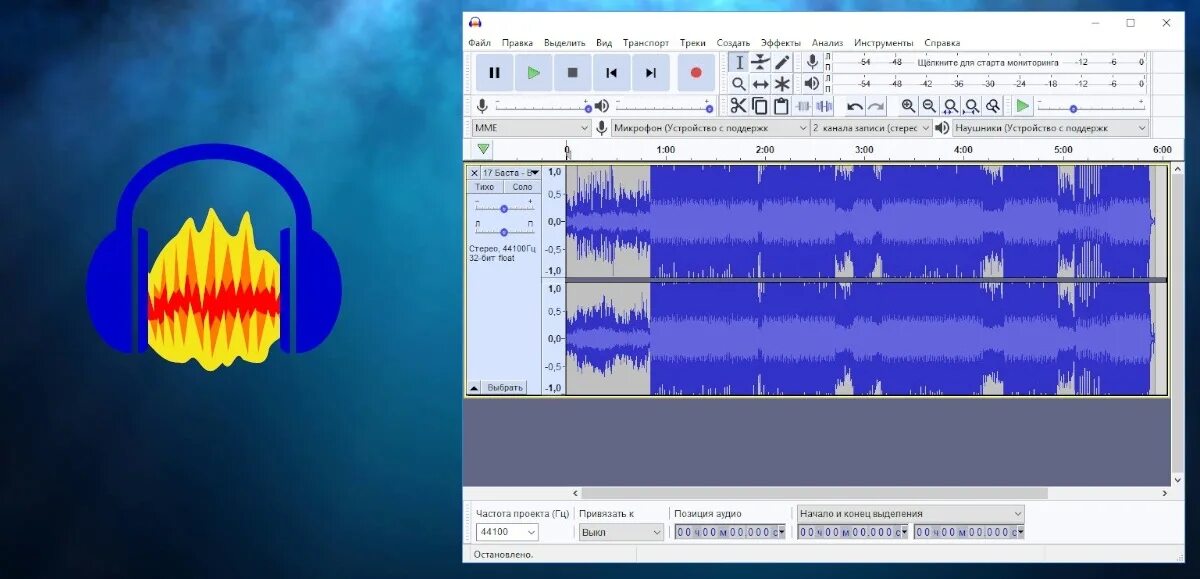Select the Selection (I-beam) tool
Image resolution: width=1200 pixels, height=579 pixels.
pos(739,62)
